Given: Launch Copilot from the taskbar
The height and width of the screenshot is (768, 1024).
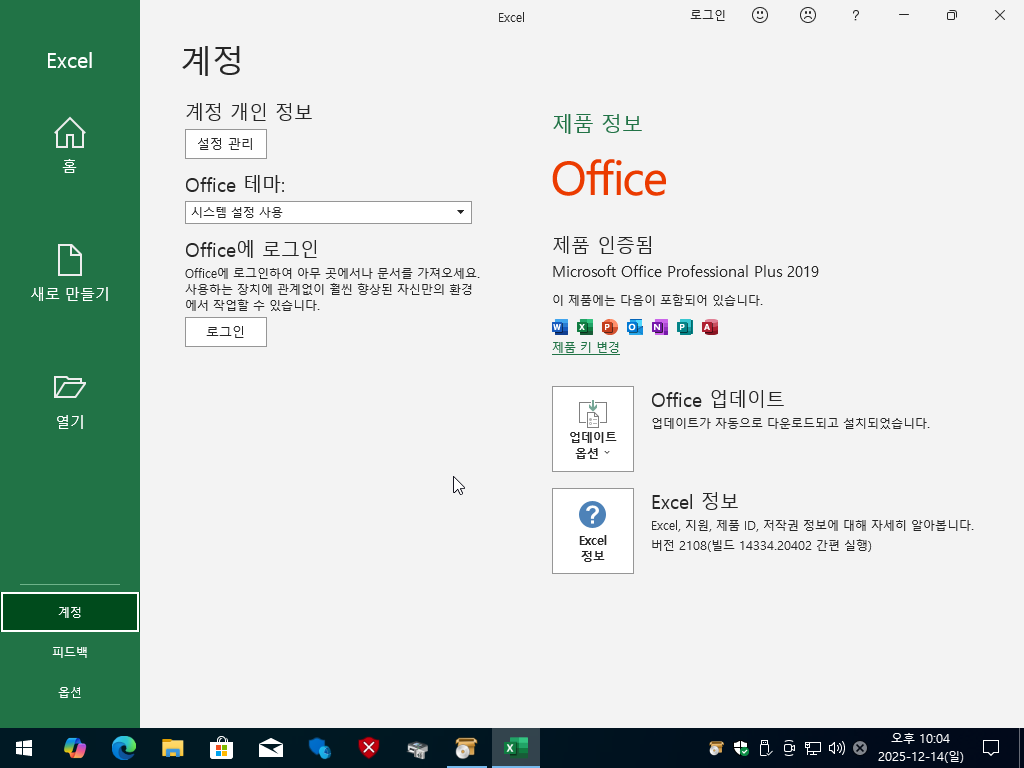Looking at the screenshot, I should pos(74,748).
